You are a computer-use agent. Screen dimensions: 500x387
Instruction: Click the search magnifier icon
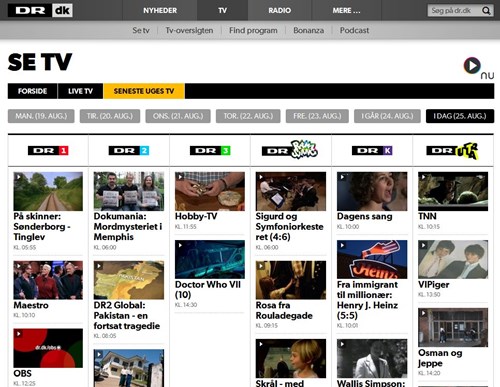click(486, 11)
